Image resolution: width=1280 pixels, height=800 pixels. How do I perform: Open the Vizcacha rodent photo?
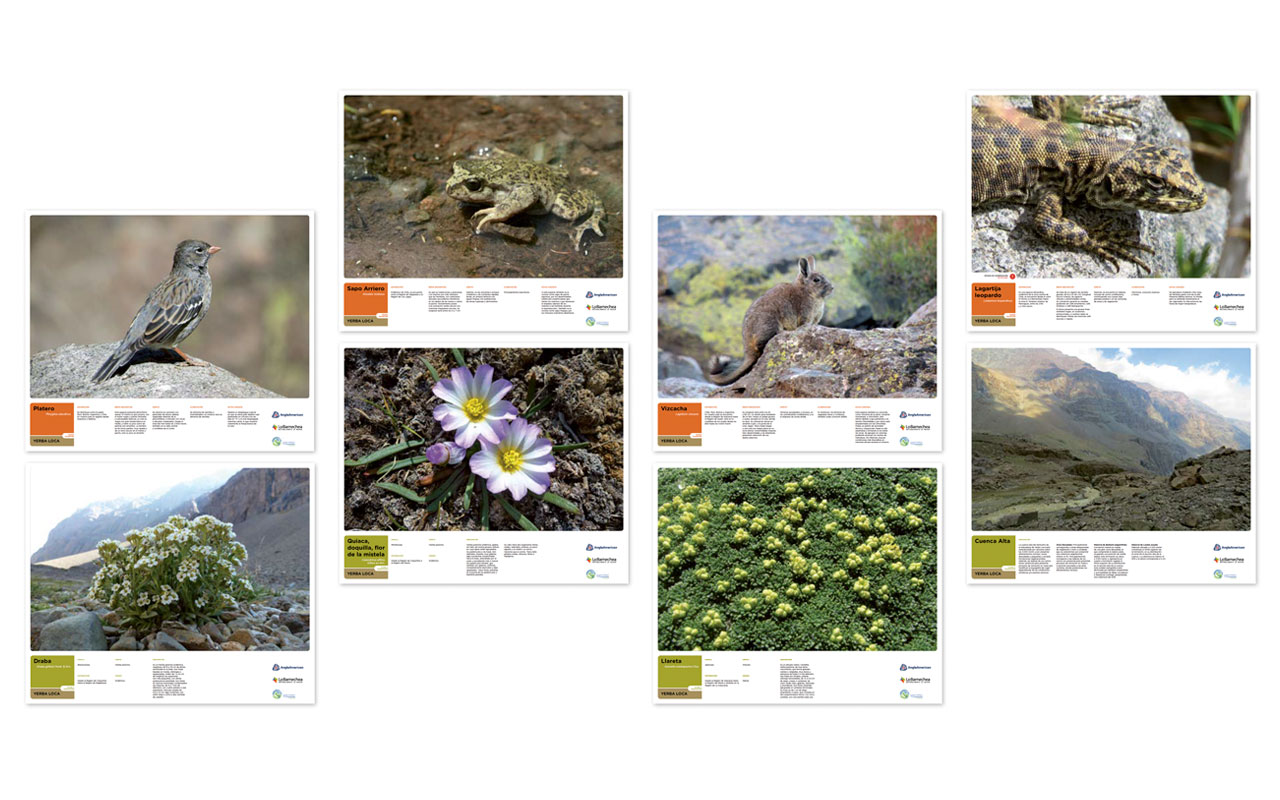(798, 307)
